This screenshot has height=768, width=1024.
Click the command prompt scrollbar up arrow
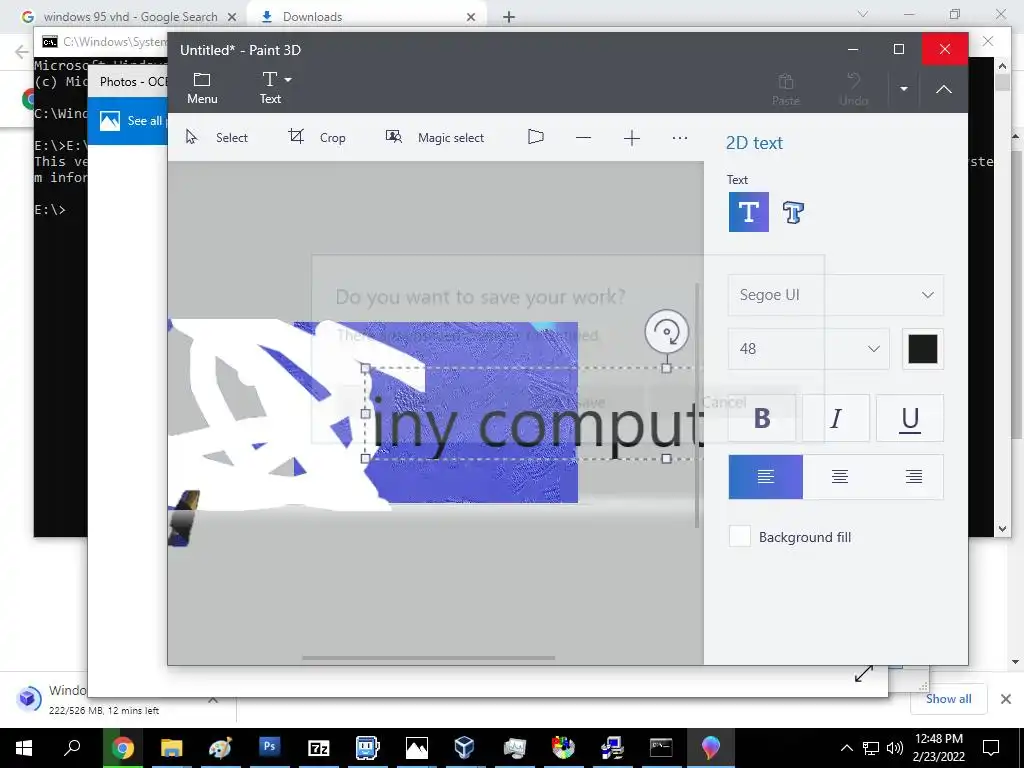[x=1002, y=65]
